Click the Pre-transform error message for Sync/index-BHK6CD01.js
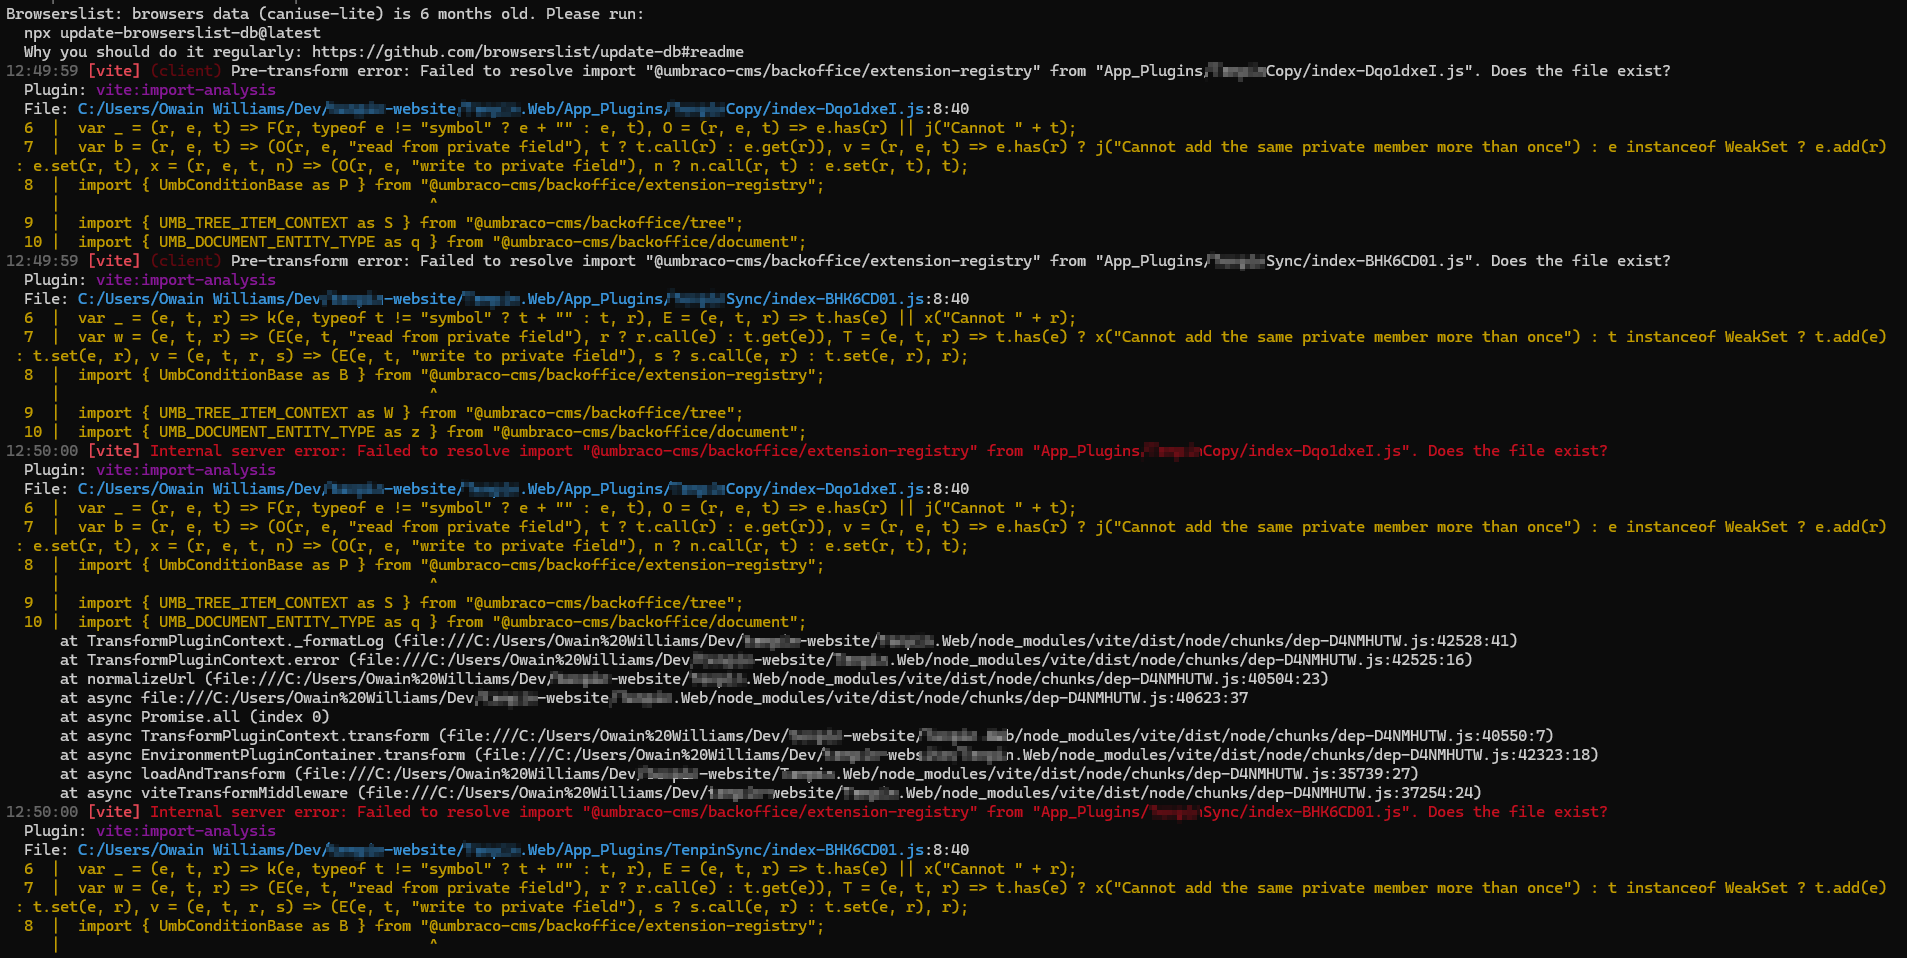 tap(950, 261)
